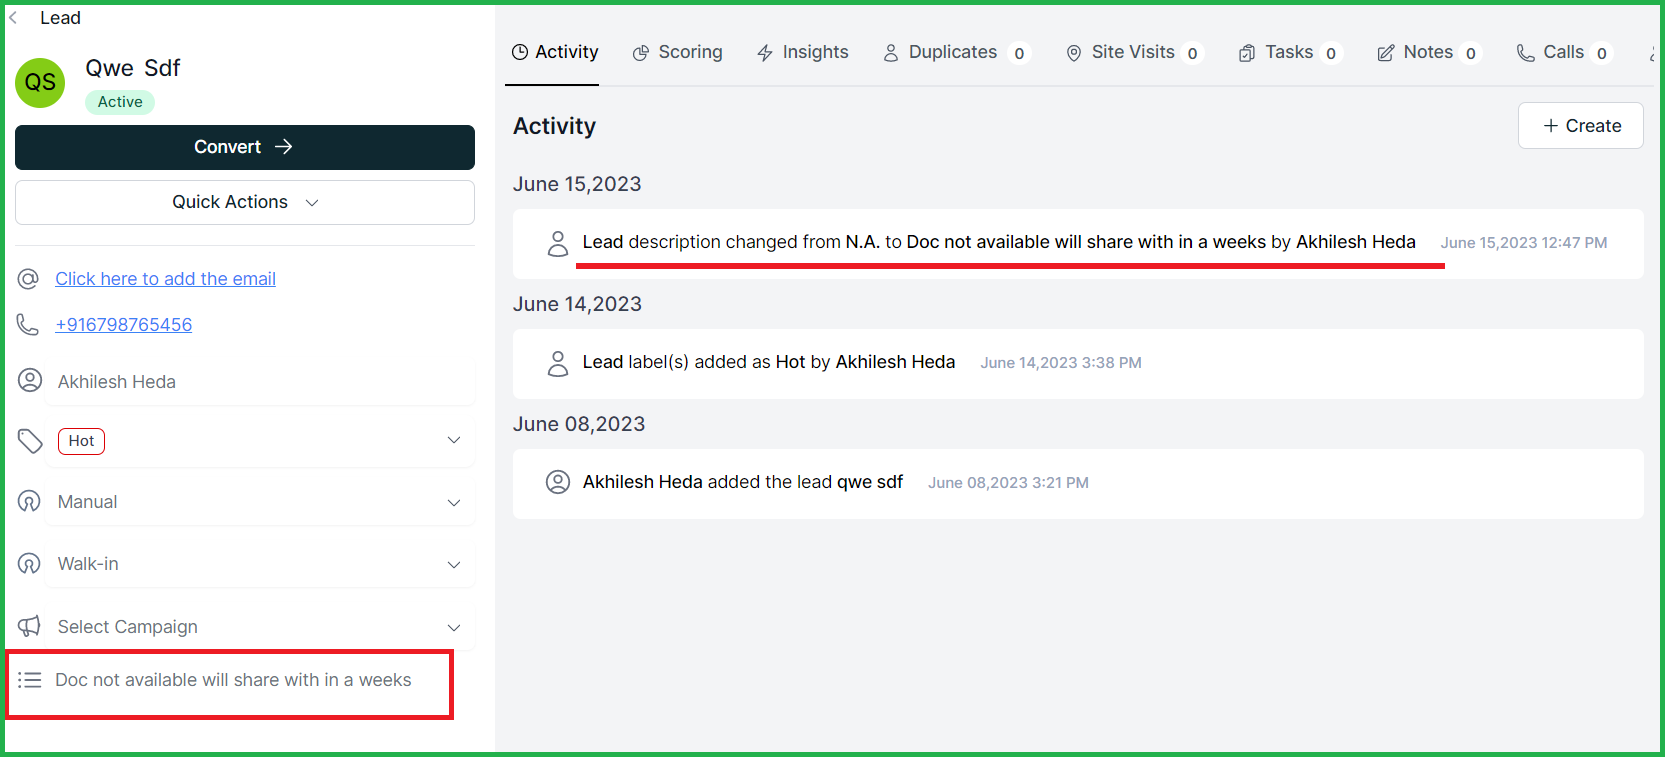
Task: Click the Qwe Sdf lead name
Action: coord(133,68)
